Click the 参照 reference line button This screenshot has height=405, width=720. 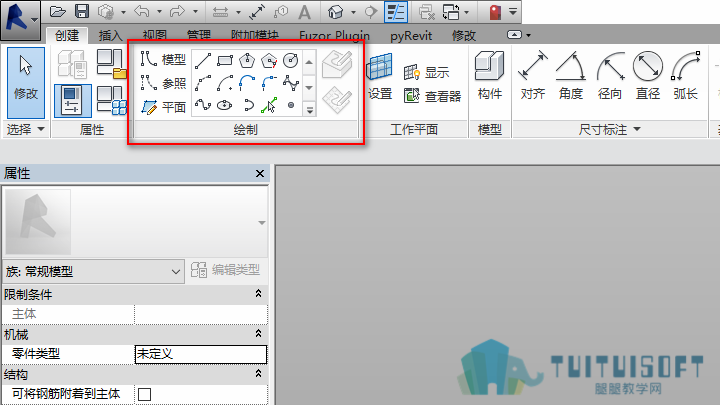[163, 83]
